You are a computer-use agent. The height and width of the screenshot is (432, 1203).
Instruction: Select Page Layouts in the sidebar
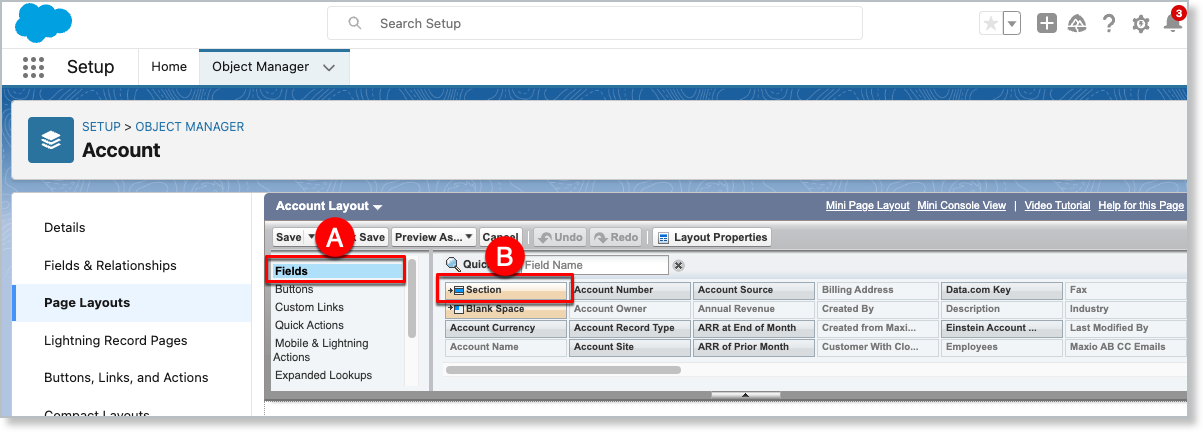click(x=87, y=303)
